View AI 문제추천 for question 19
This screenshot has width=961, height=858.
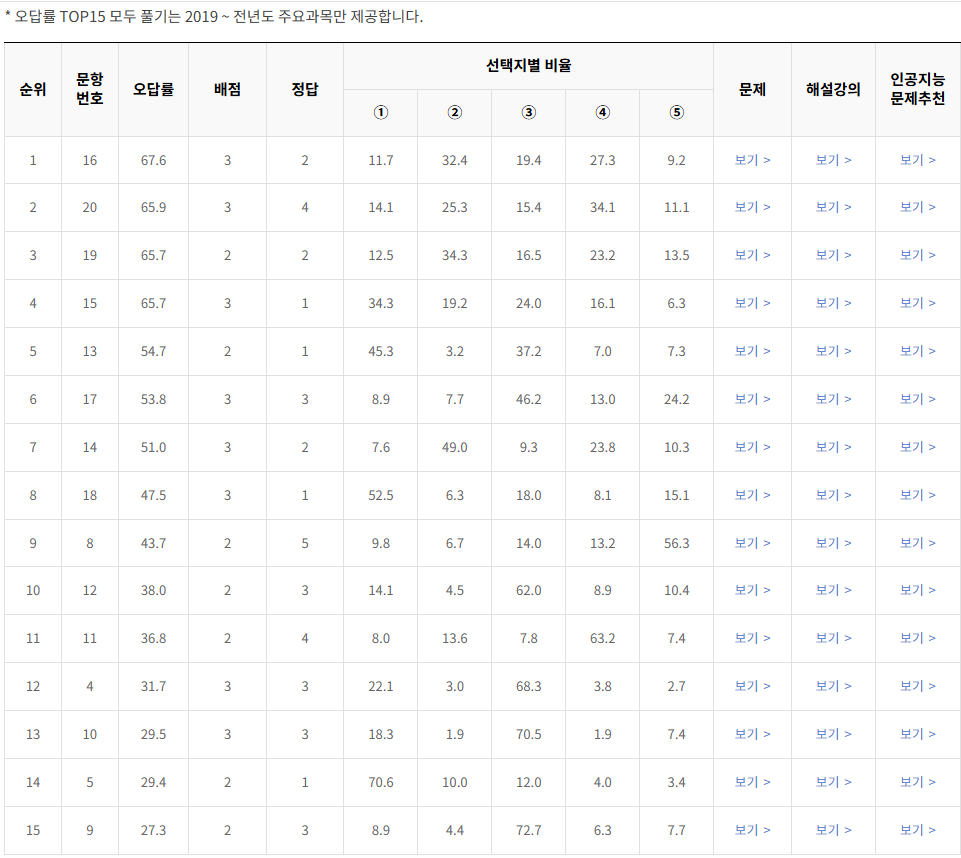tap(917, 255)
